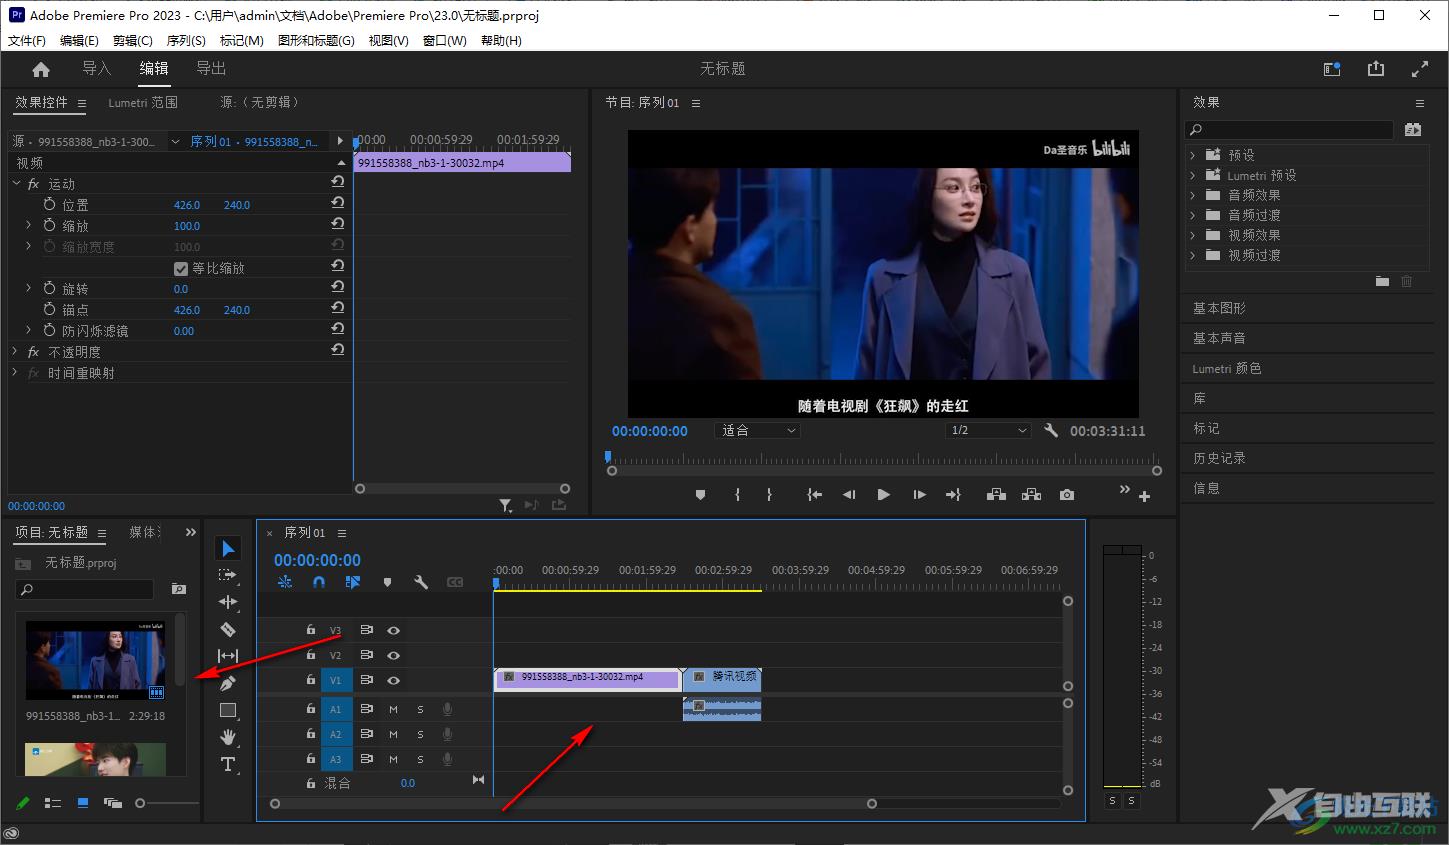Select the Track Select Forward tool
The image size is (1449, 845).
click(x=228, y=575)
